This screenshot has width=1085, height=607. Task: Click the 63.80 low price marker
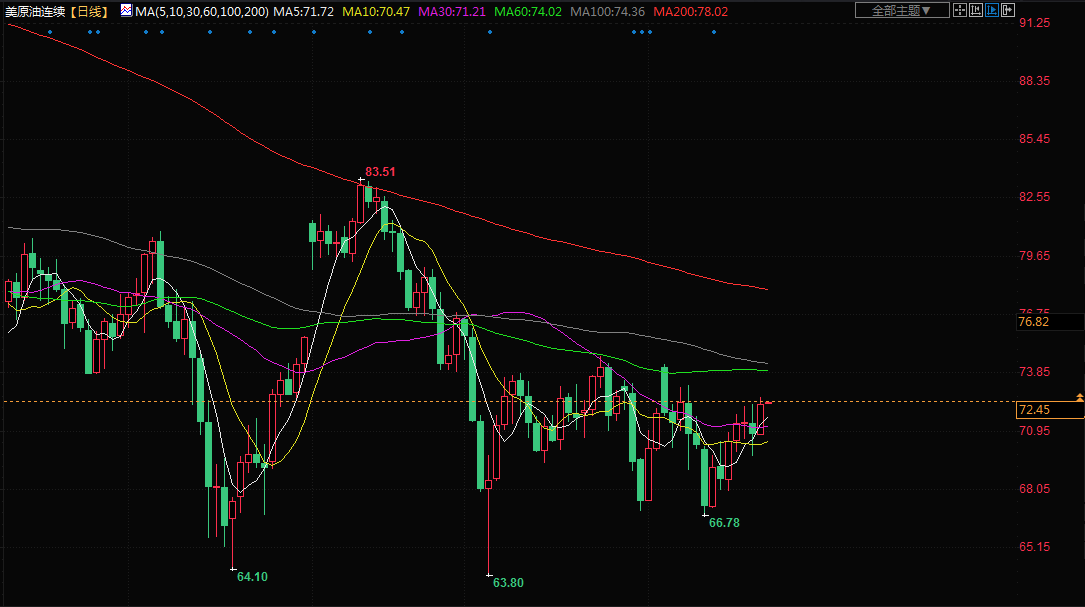pos(508,582)
